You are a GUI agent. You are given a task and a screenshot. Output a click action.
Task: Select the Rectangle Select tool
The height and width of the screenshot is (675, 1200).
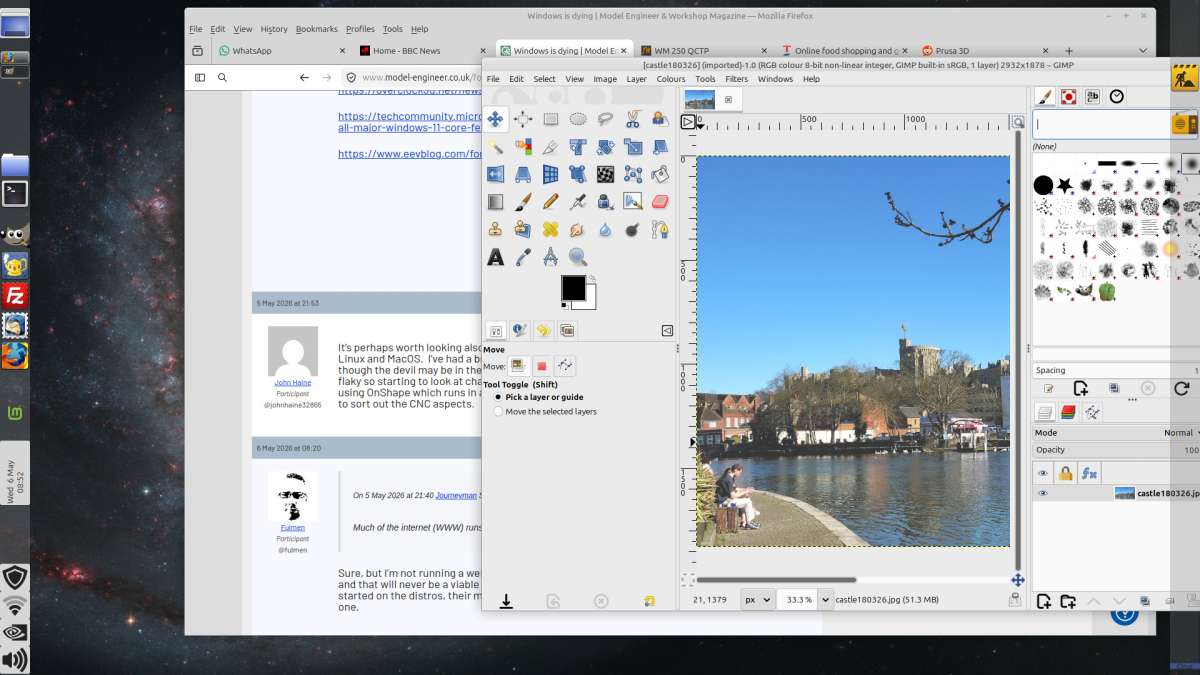[x=550, y=119]
